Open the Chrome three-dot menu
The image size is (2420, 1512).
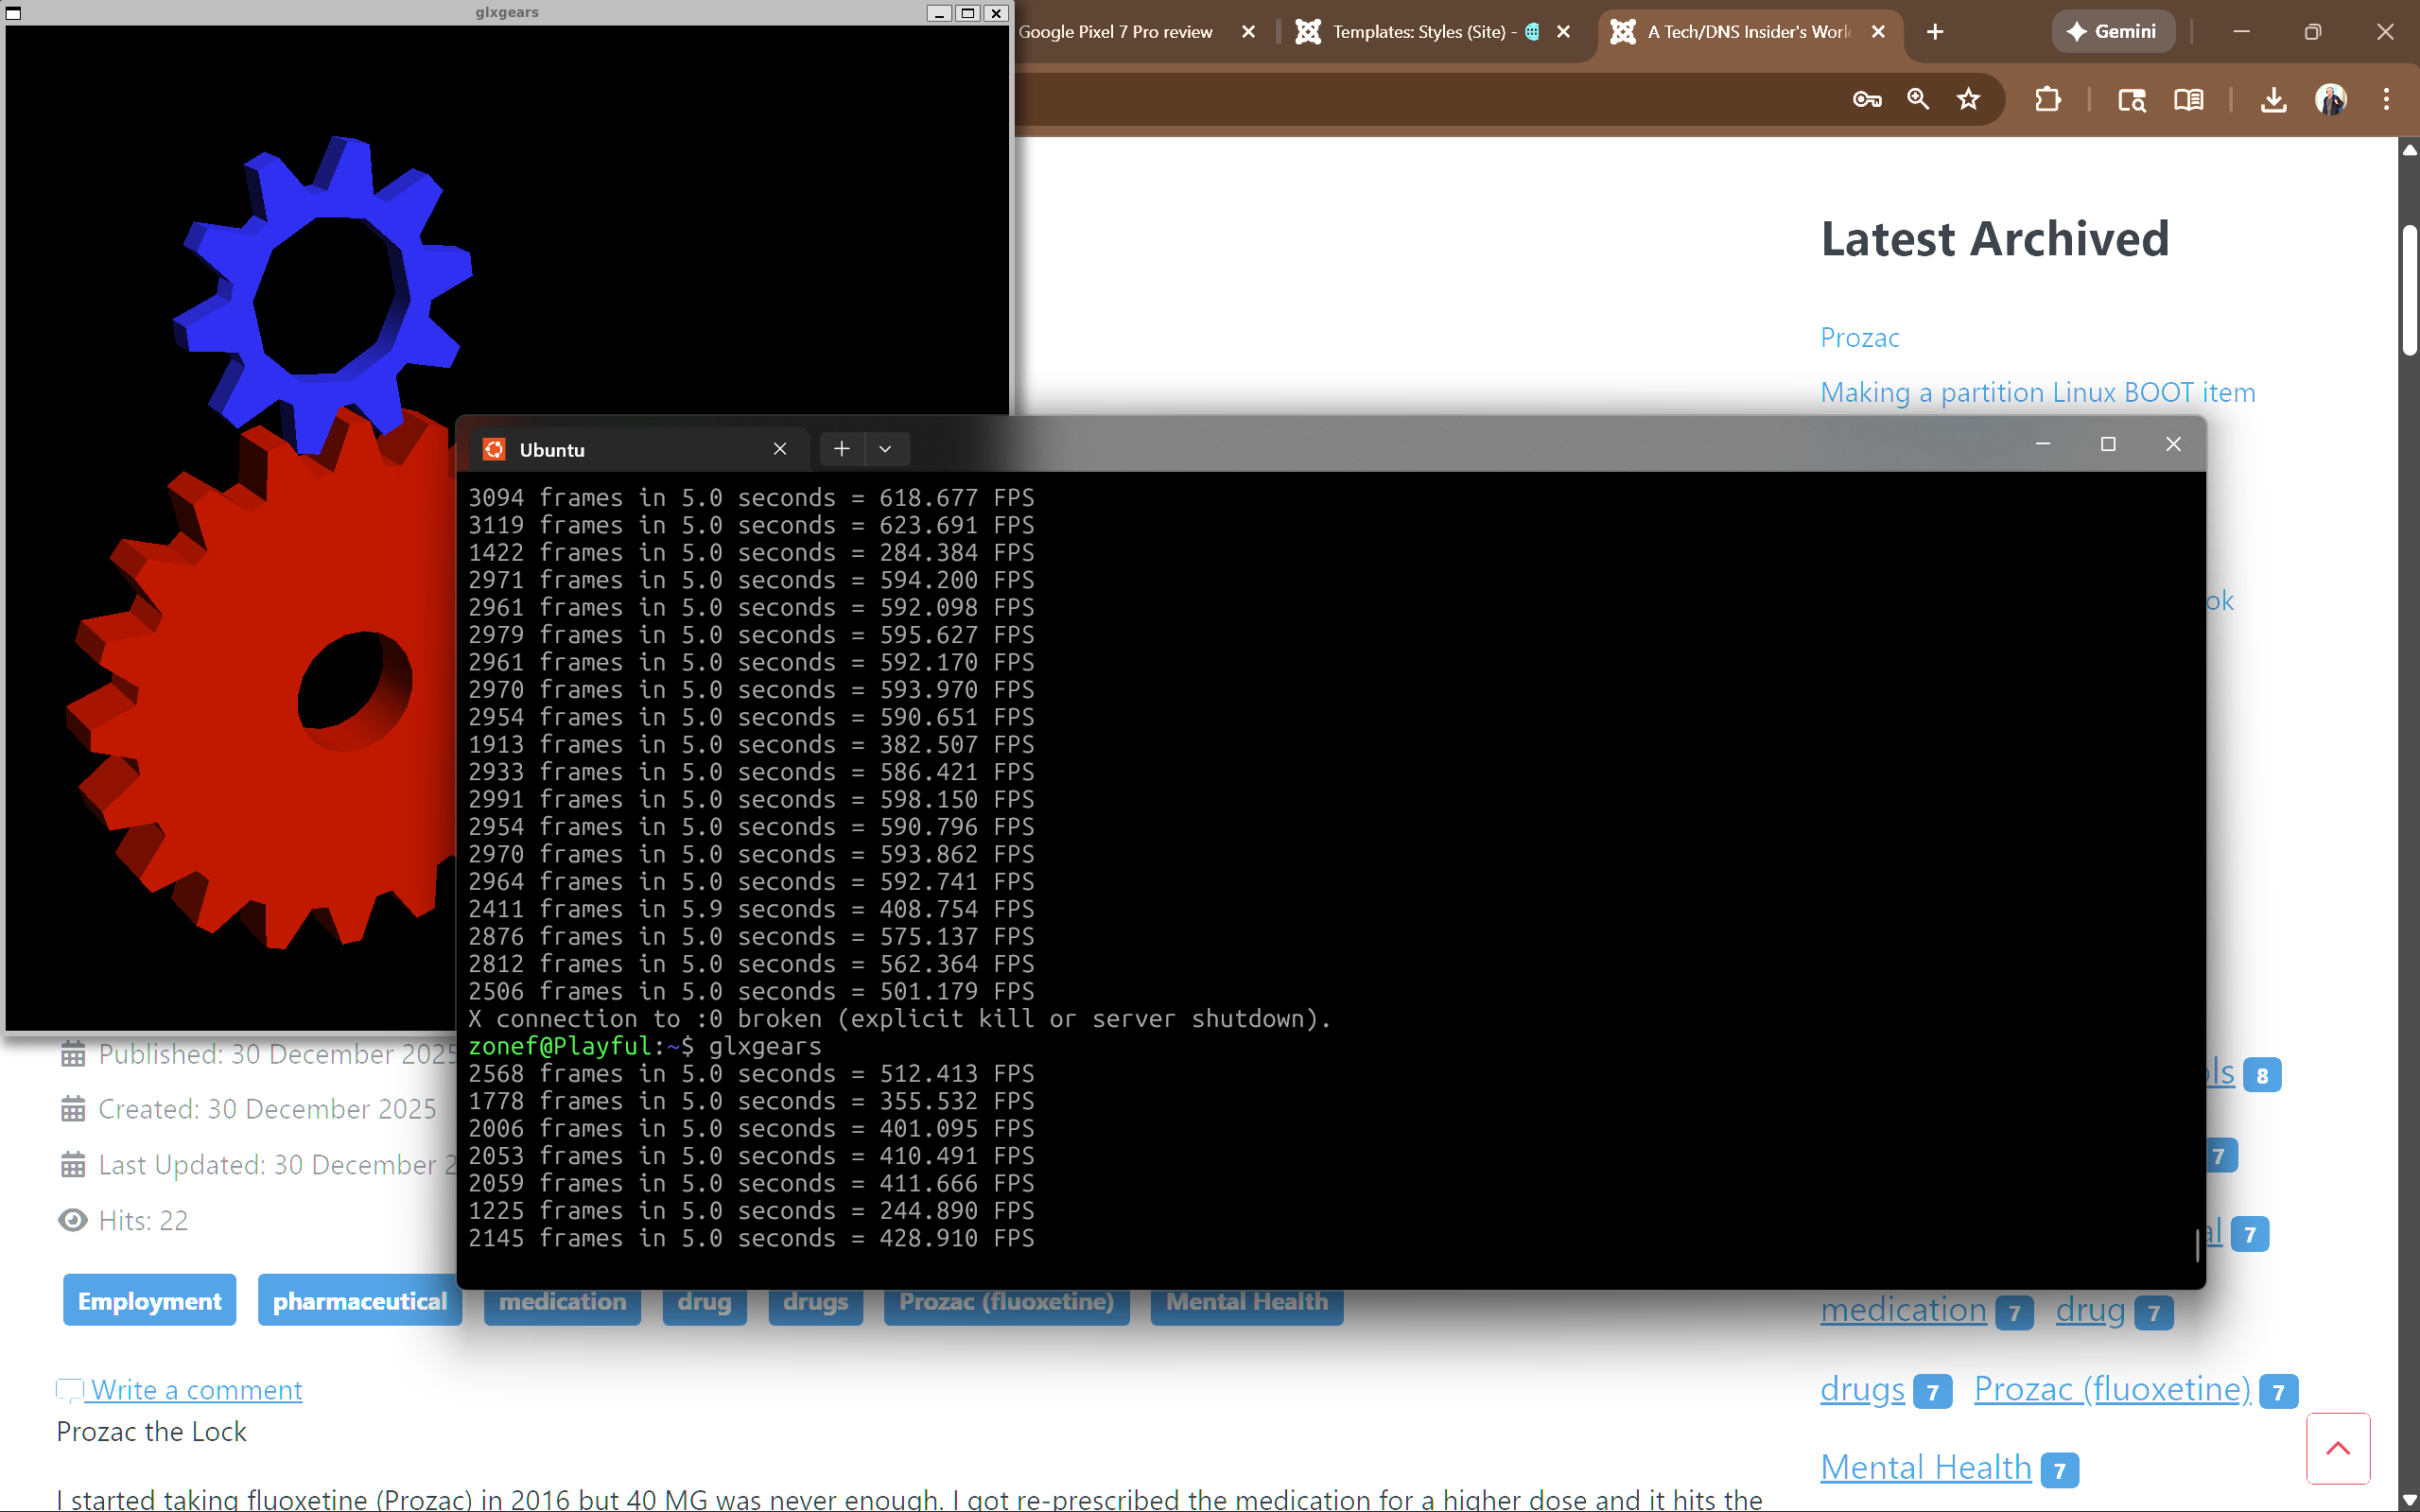2386,99
